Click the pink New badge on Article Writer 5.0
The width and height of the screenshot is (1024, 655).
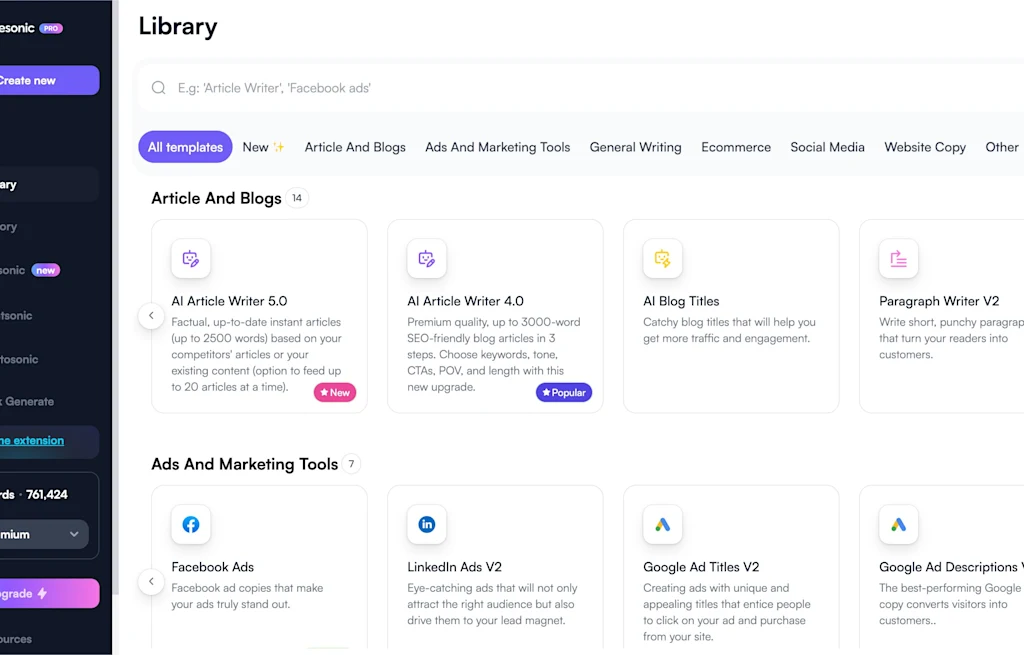(x=335, y=392)
